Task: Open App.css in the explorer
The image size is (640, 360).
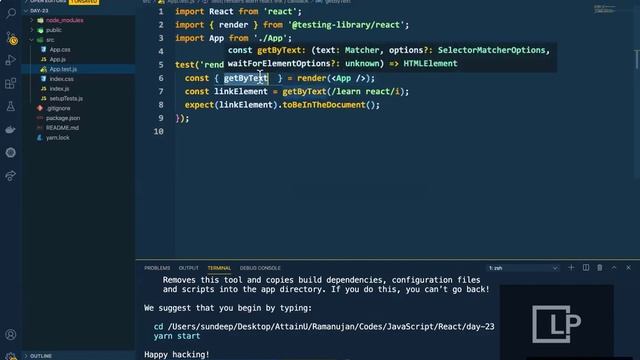Action: (x=60, y=49)
